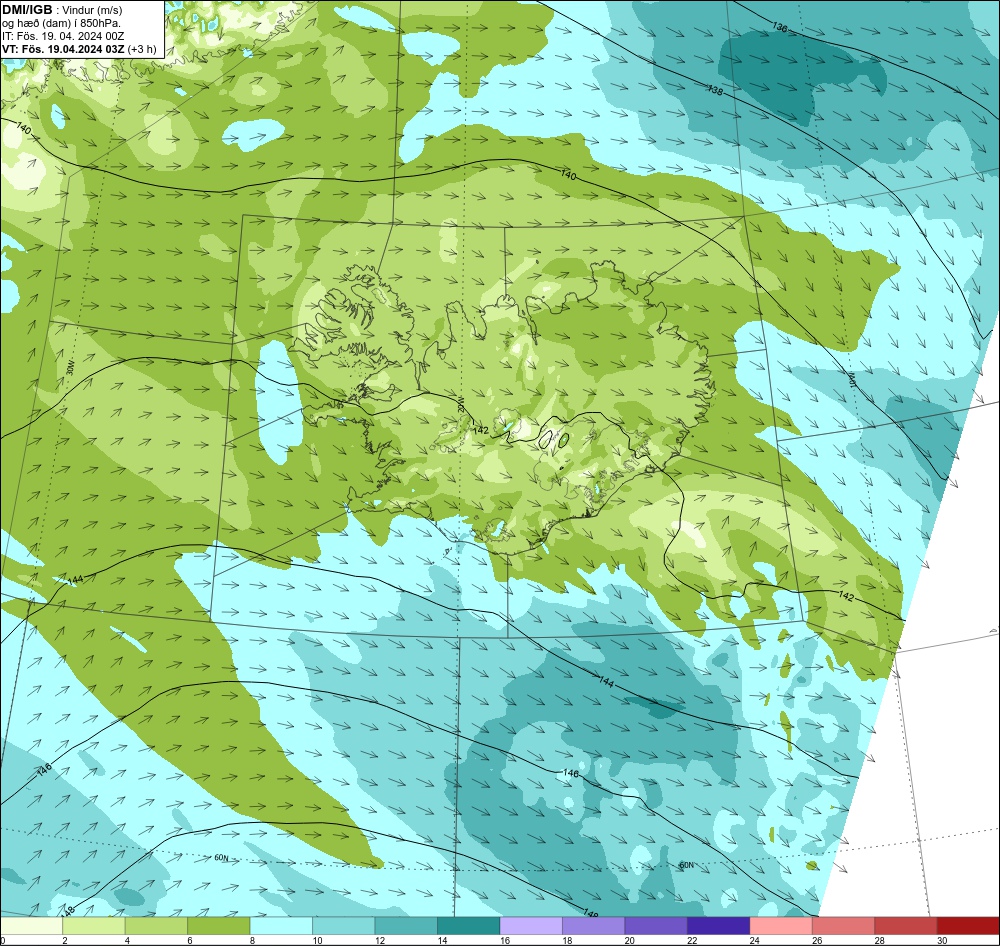Click the legend scale value 4
The image size is (1000, 946).
128,940
